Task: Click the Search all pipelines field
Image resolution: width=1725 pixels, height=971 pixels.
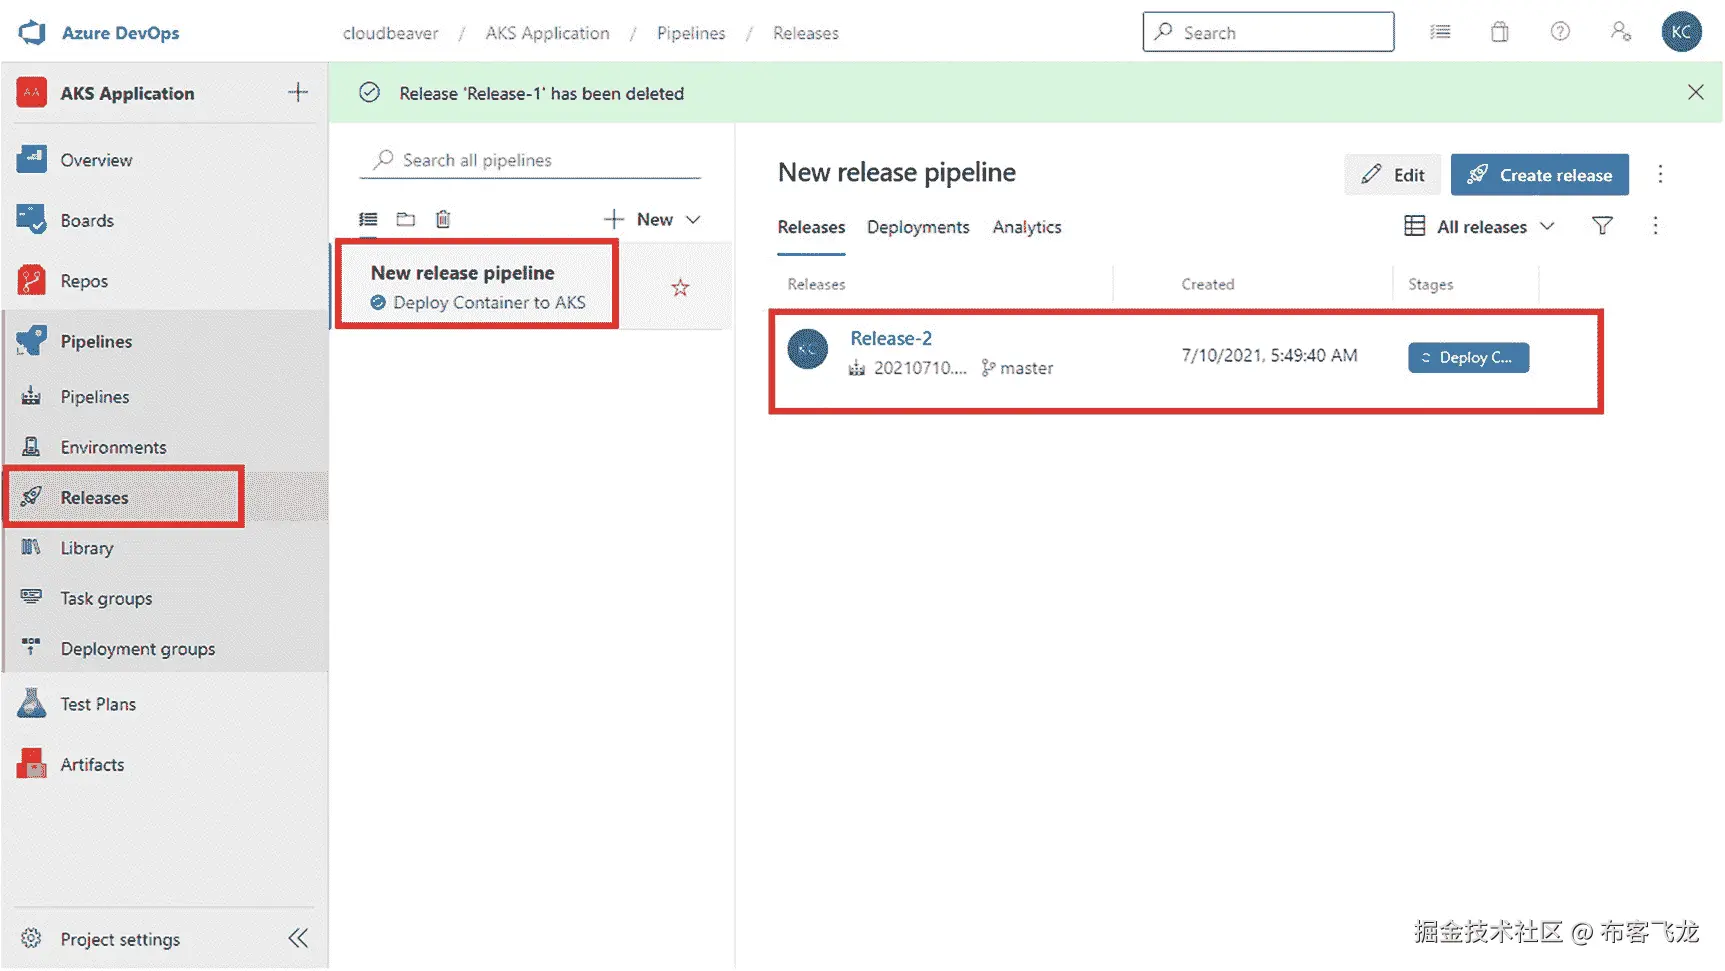Action: 530,160
